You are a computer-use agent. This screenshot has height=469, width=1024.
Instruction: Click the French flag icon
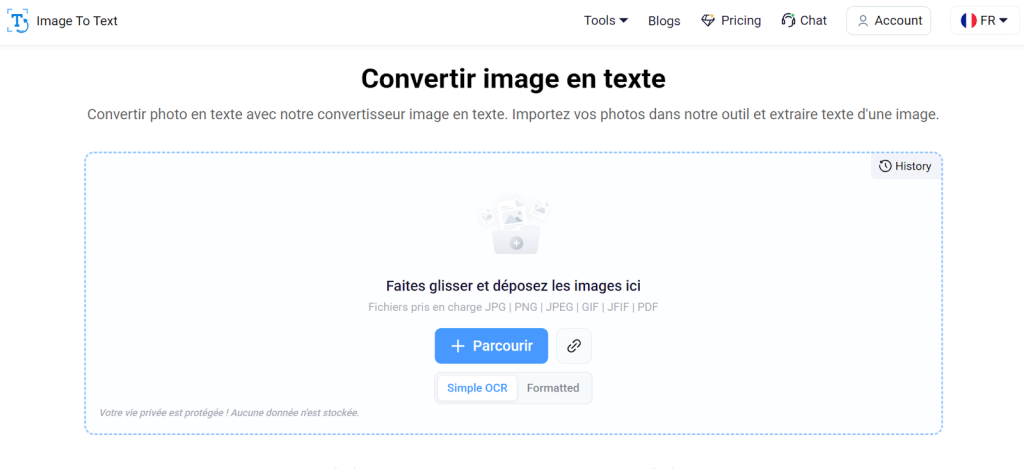[968, 21]
